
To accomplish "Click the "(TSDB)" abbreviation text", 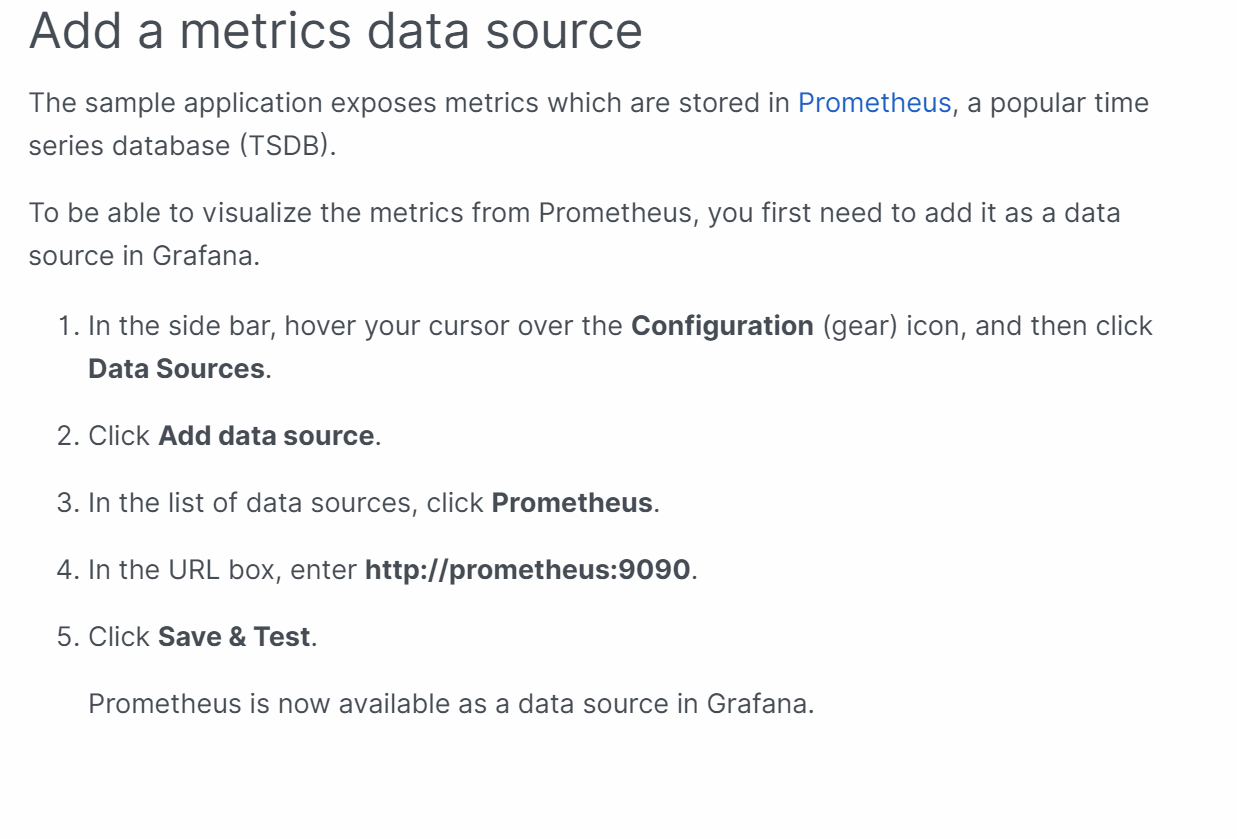I will point(287,146).
